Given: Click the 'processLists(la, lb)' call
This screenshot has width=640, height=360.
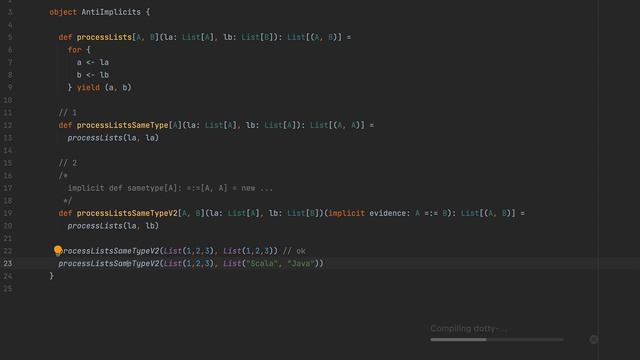Looking at the screenshot, I should [113, 226].
